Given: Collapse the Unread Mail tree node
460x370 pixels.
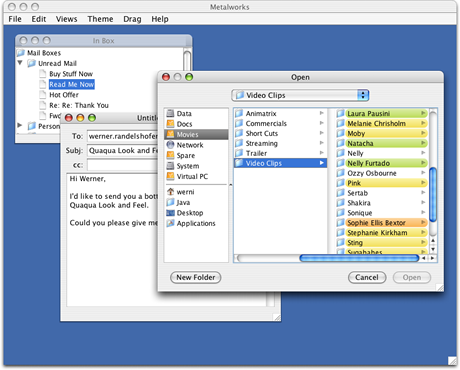Looking at the screenshot, I should (20, 63).
